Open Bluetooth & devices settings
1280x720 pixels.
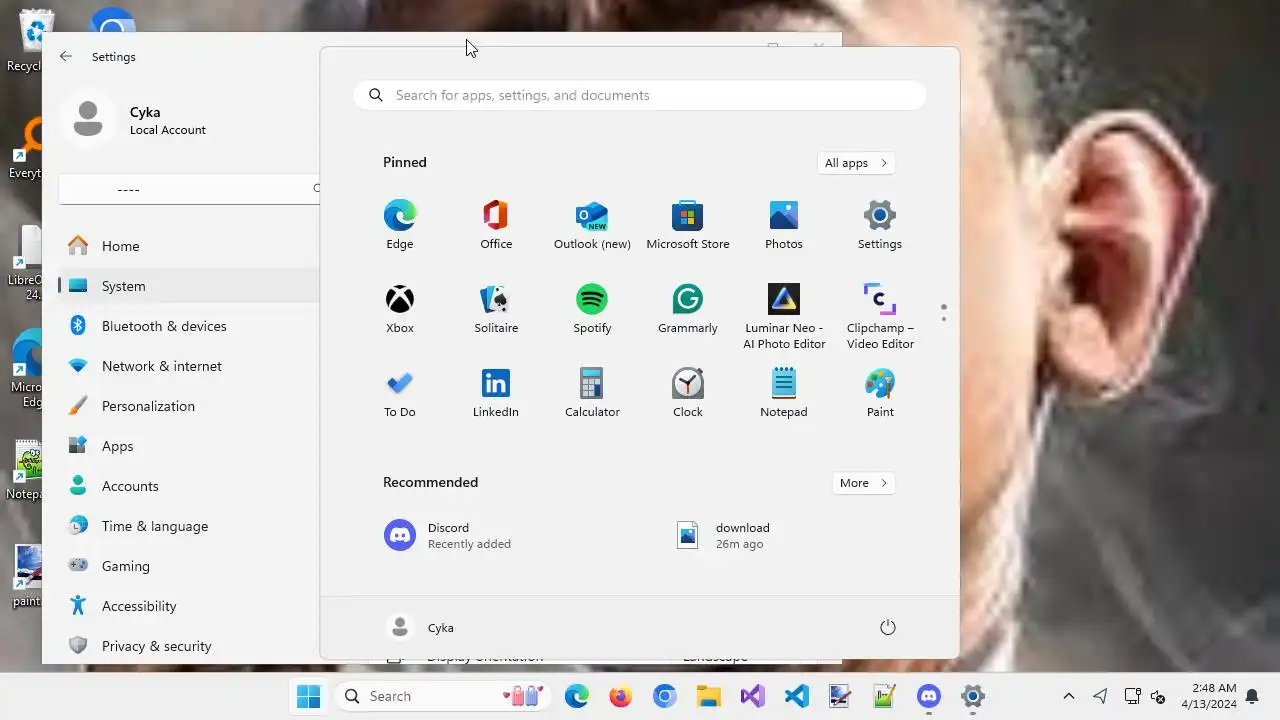(x=188, y=326)
